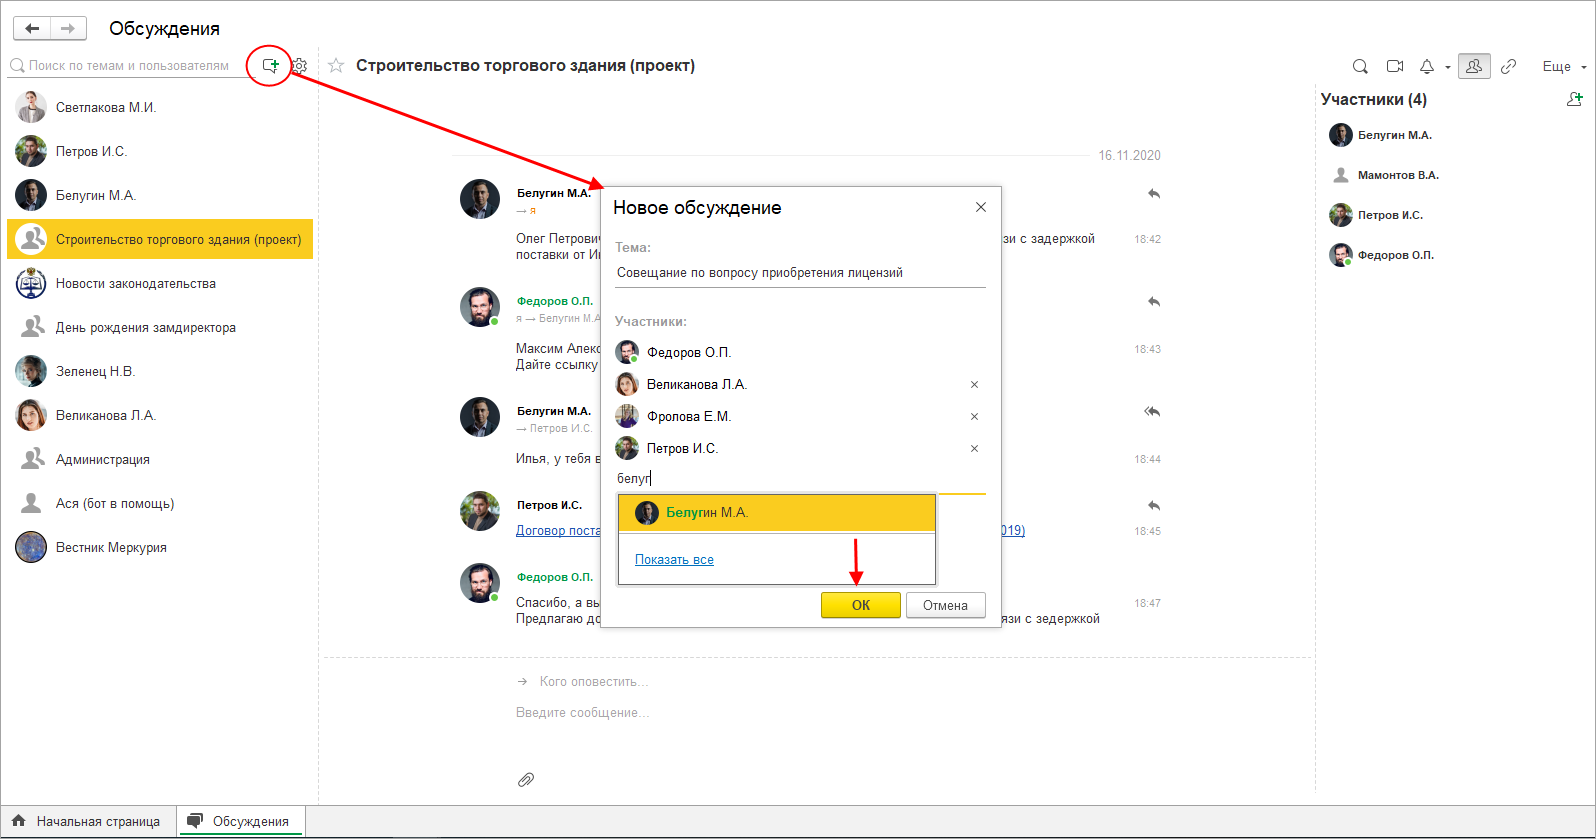1596x839 pixels.
Task: Remove participant Петров И.С. from dialog
Action: (974, 449)
